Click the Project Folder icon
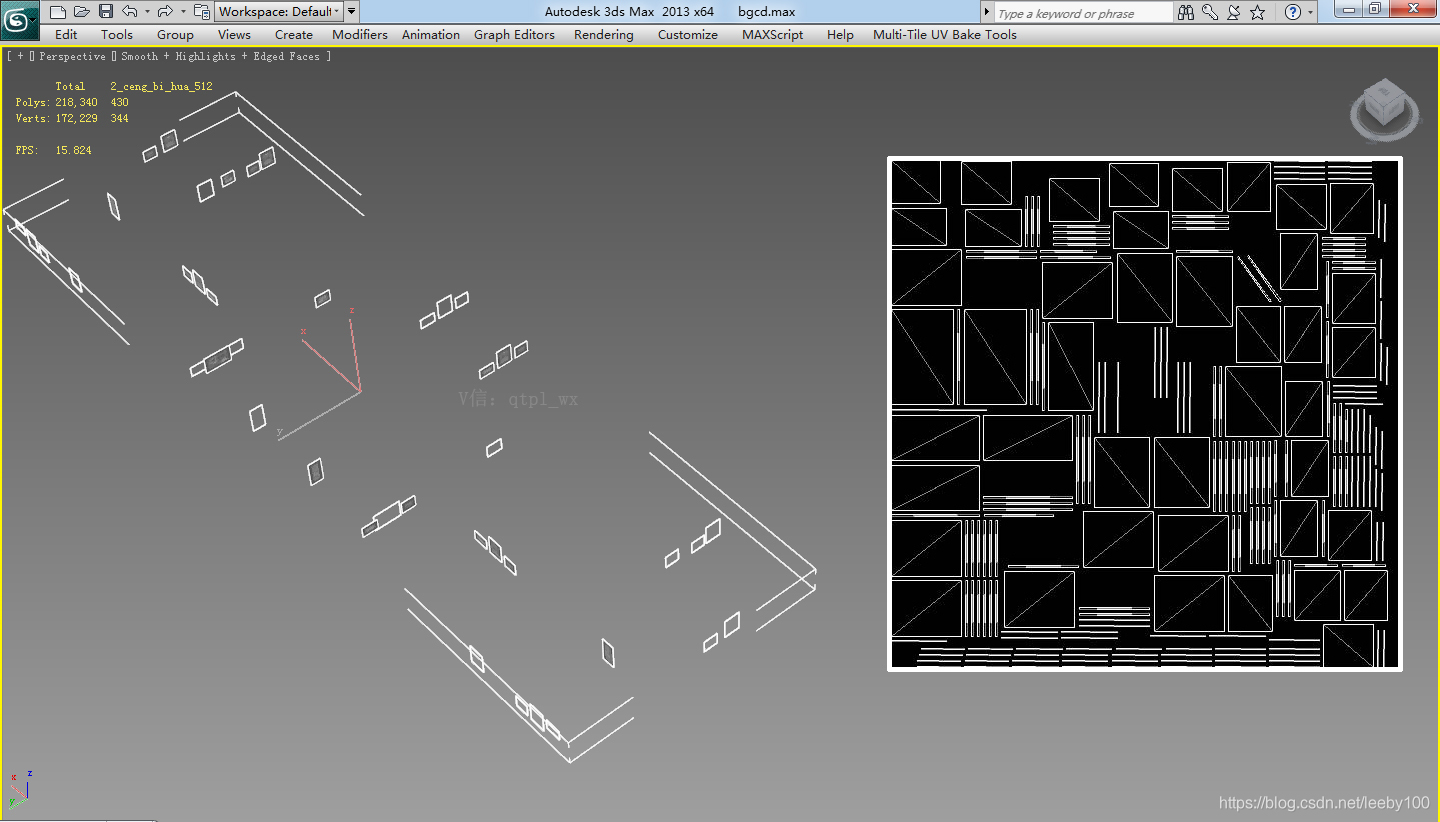Image resolution: width=1440 pixels, height=822 pixels. pyautogui.click(x=201, y=12)
